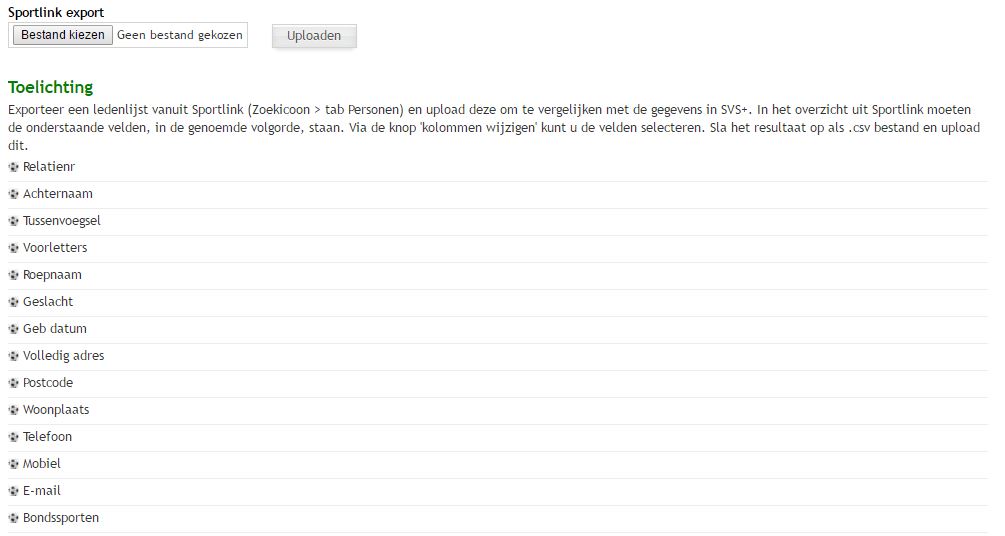Click the ball bullet before Voorletters

point(14,248)
